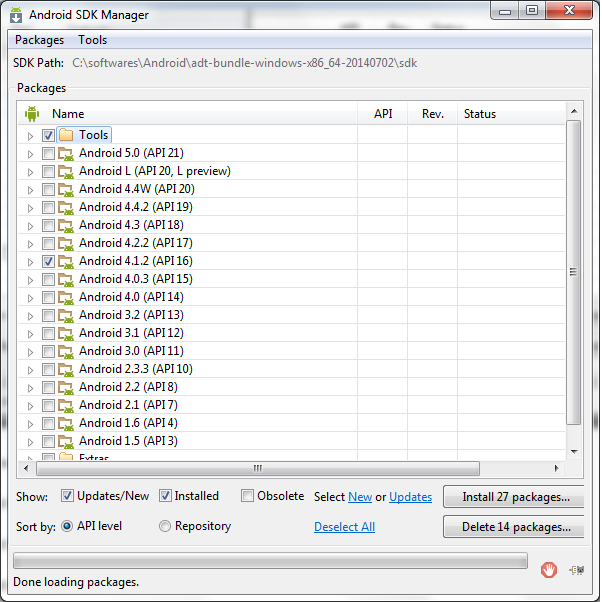Click the Android 3.2 folder icon
Screen dimensions: 602x602
click(x=66, y=315)
